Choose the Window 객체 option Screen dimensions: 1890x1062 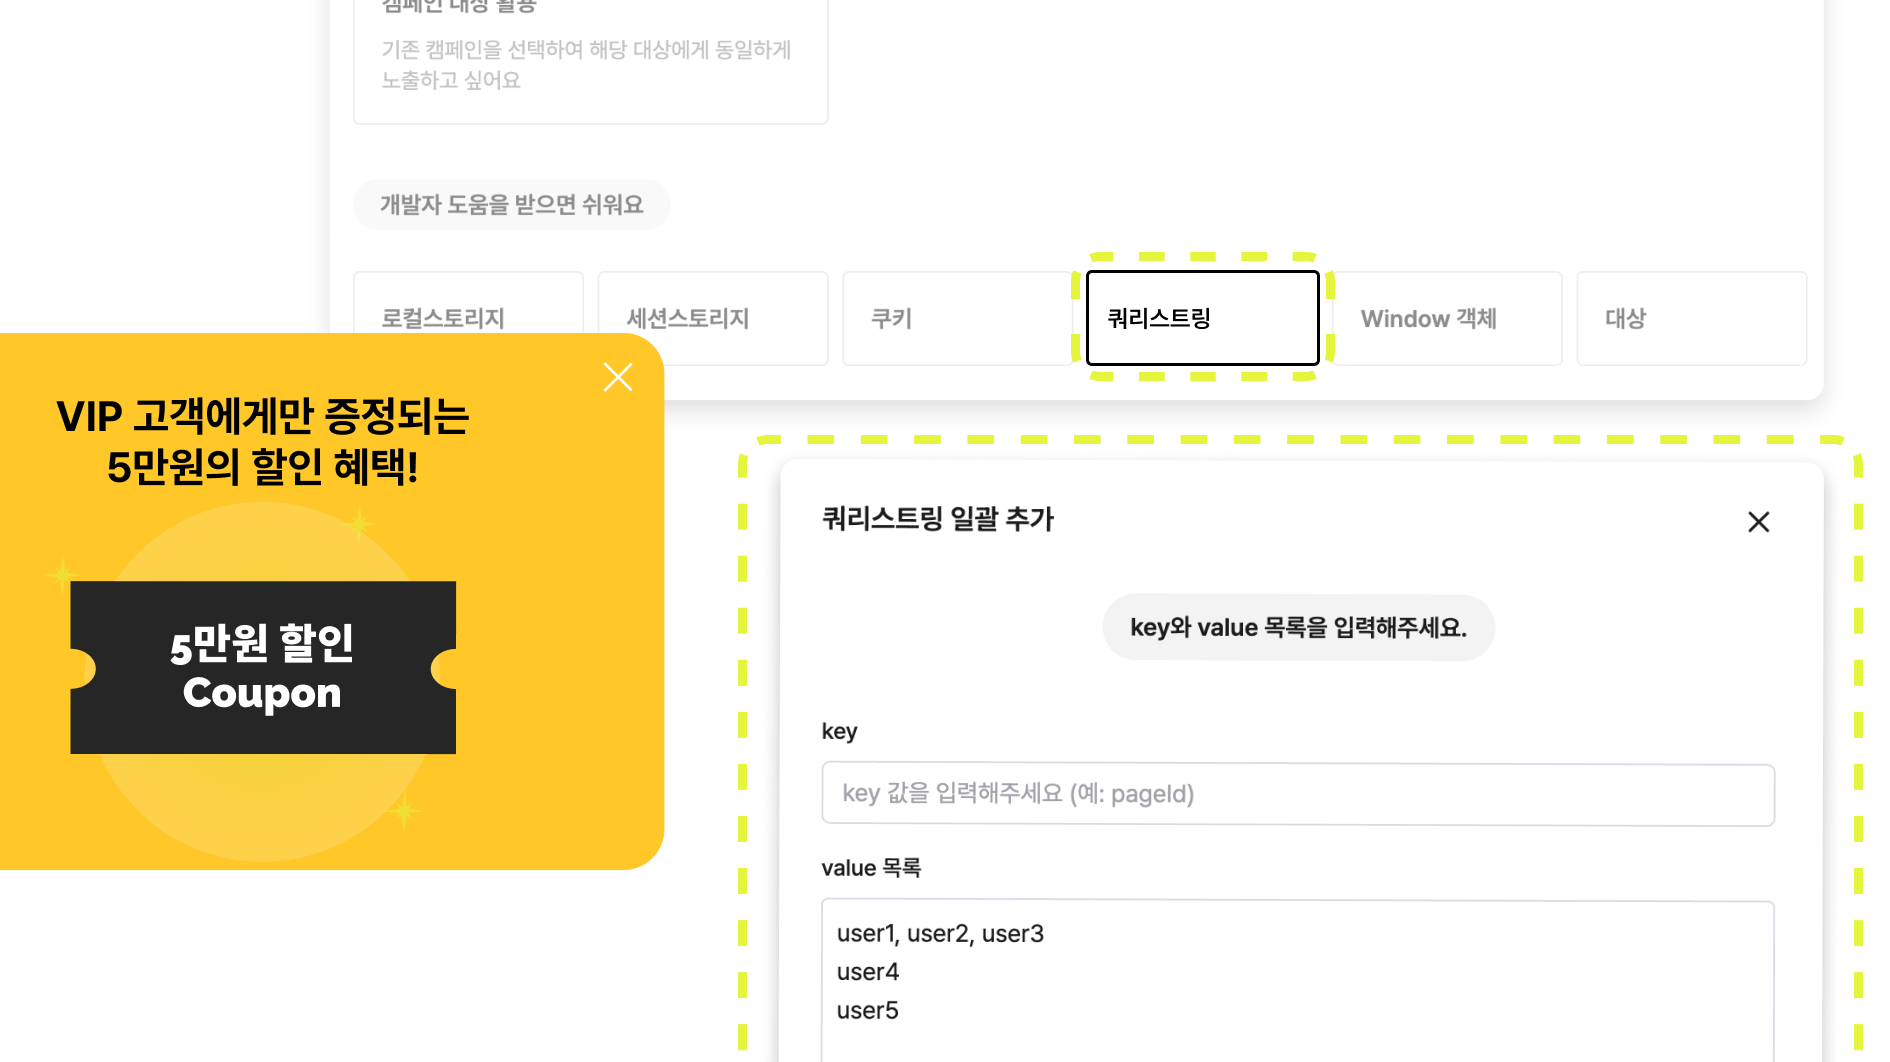[1447, 318]
